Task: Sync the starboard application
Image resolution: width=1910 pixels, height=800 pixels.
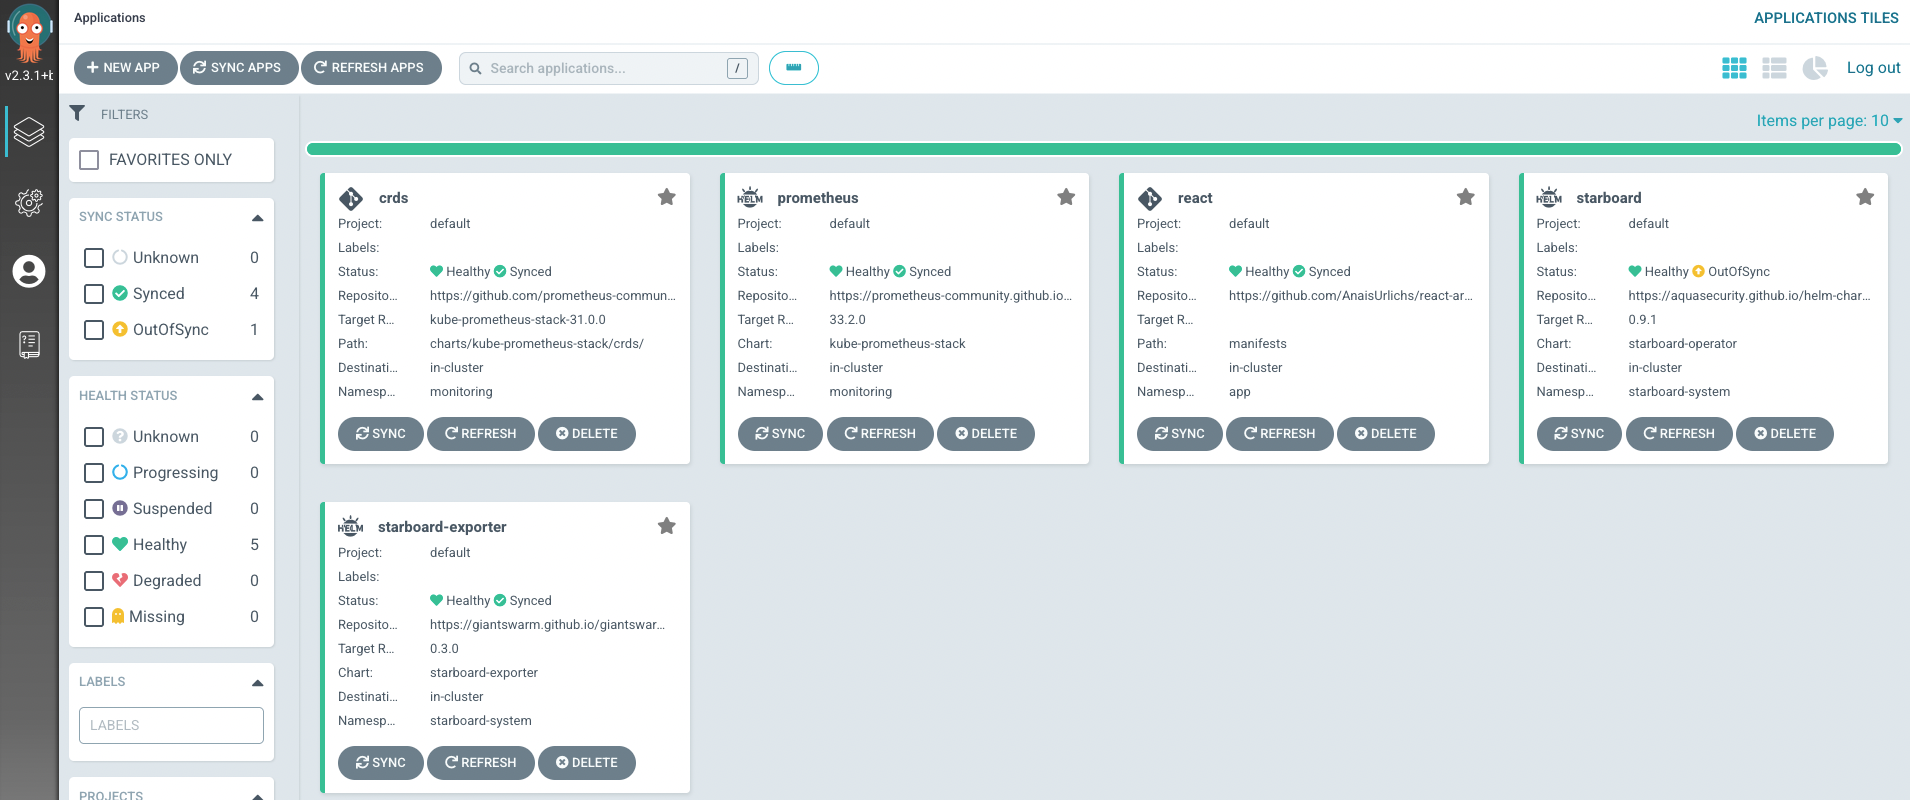Action: click(1578, 434)
